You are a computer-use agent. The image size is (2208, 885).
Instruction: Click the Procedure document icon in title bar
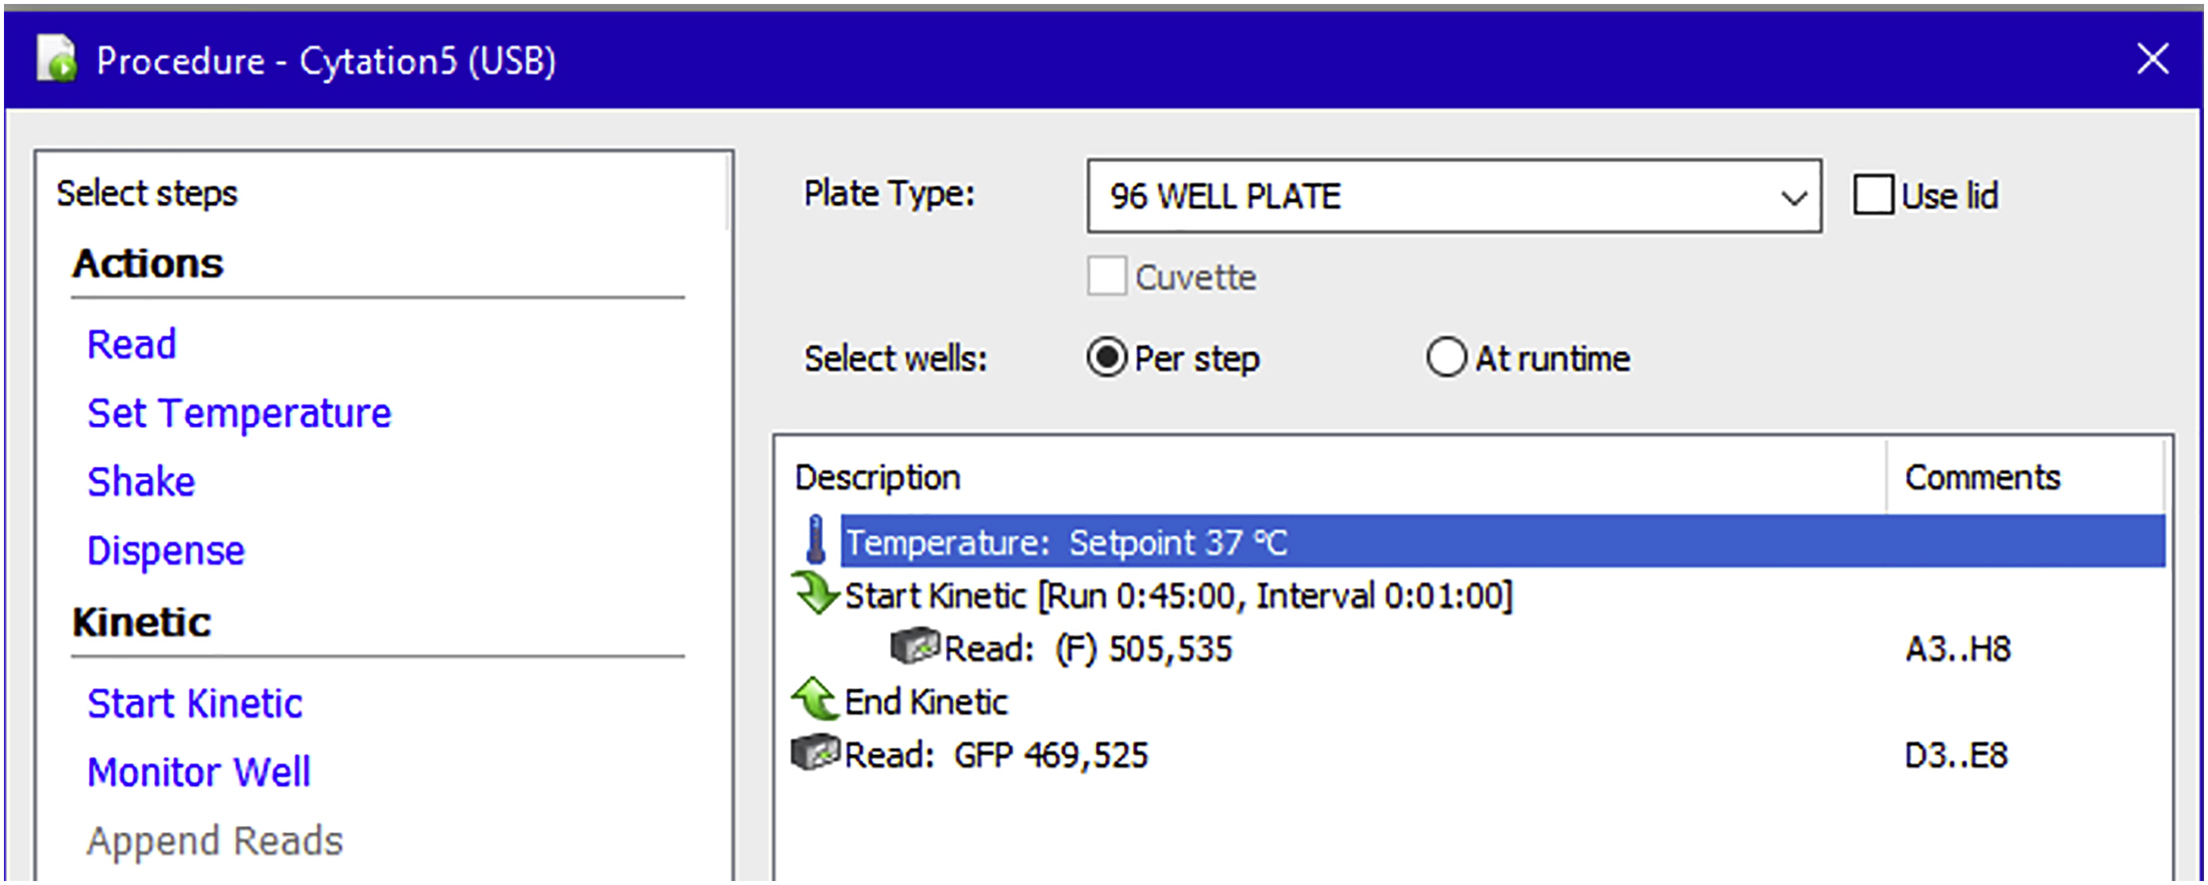tap(57, 59)
